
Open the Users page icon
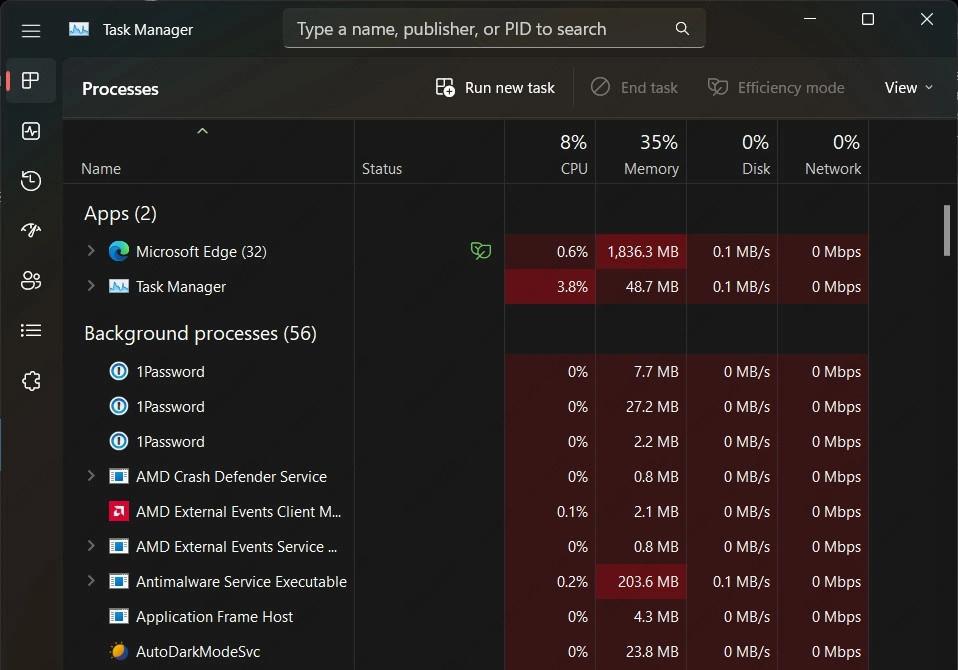pyautogui.click(x=31, y=281)
